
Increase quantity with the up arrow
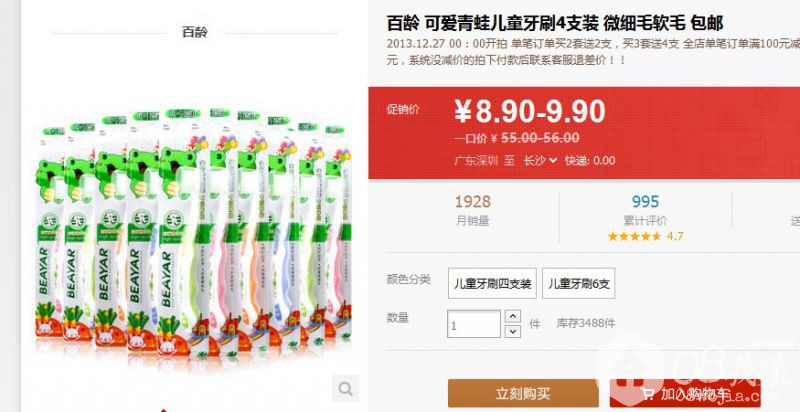point(513,316)
